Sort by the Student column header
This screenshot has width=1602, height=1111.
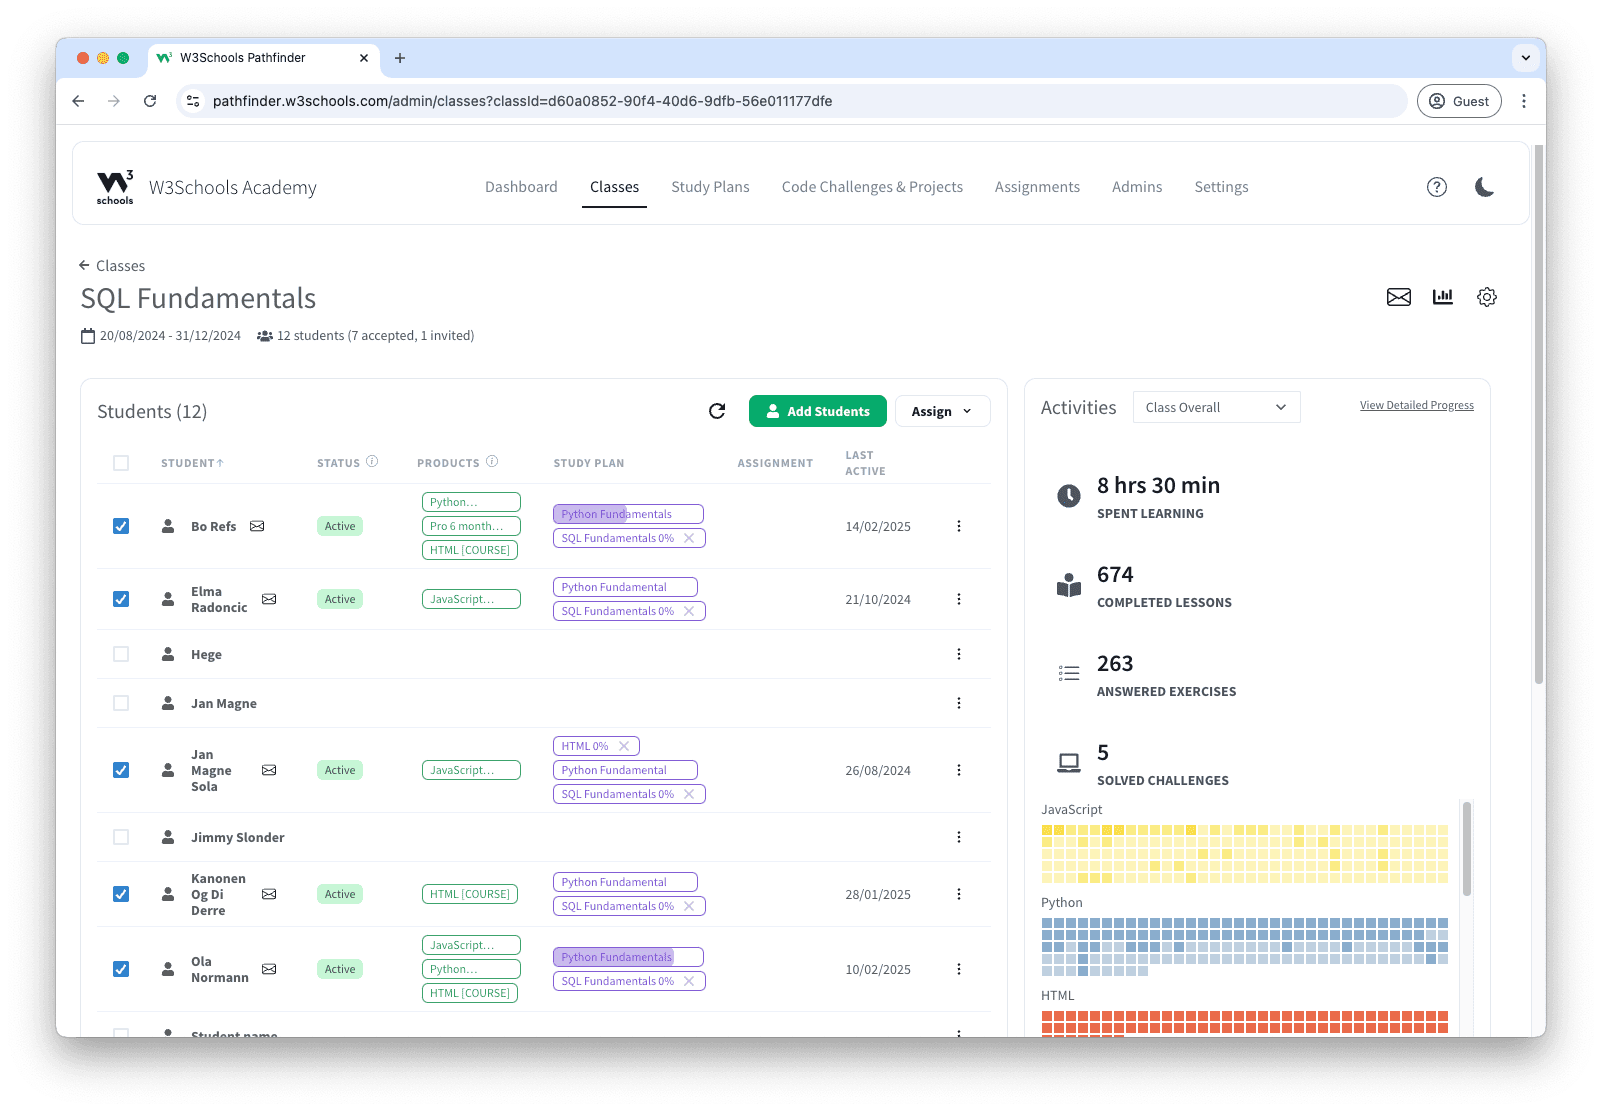192,463
